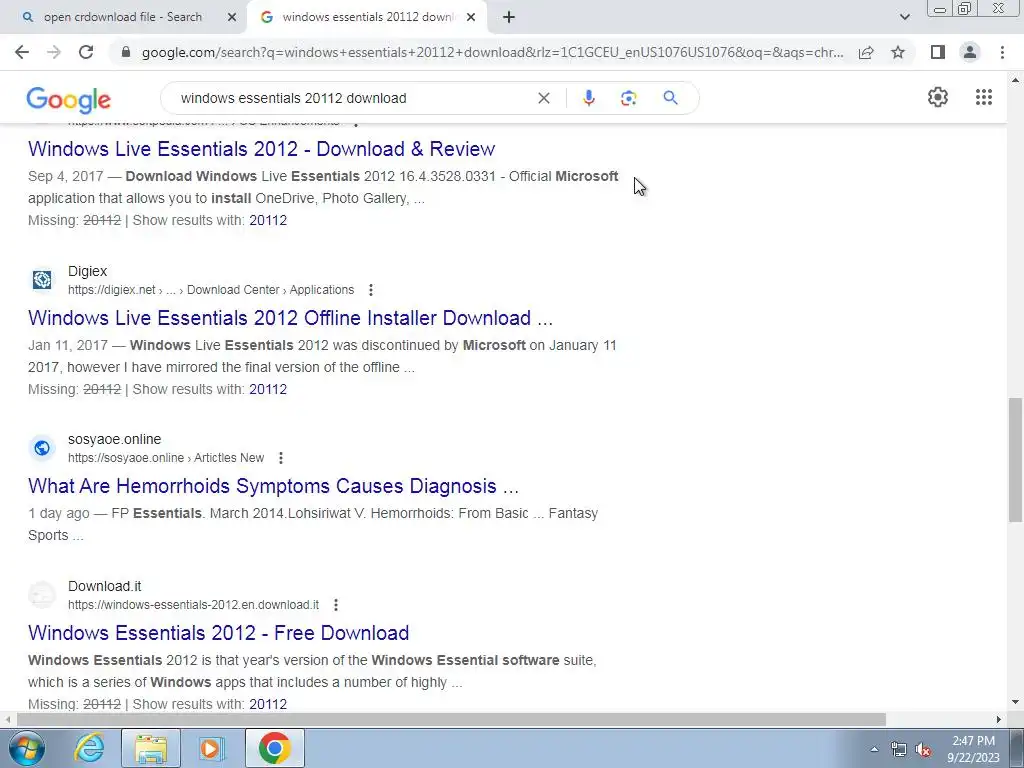
Task: Click the Digiex site favicon
Action: coord(42,280)
